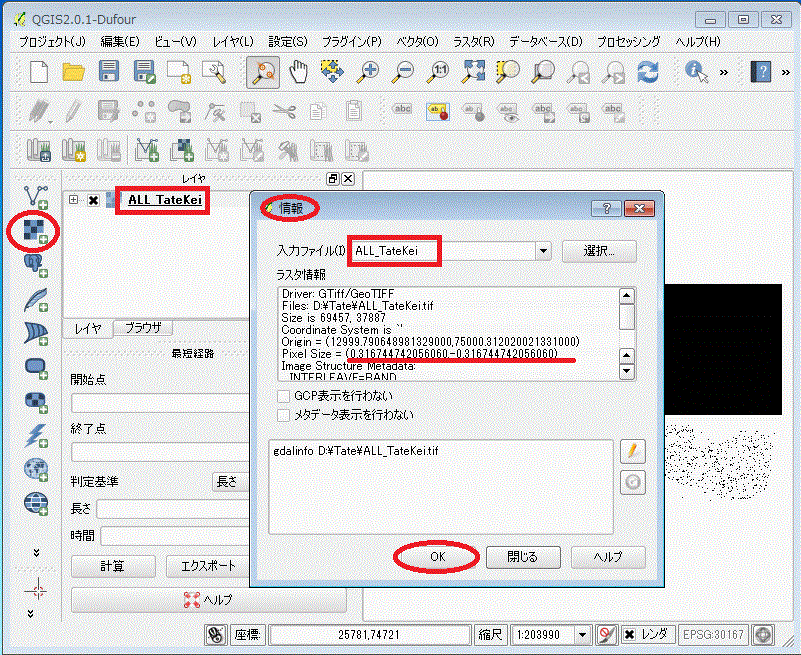Click the Refresh map icon
Viewport: 801px width, 655px height.
[648, 72]
